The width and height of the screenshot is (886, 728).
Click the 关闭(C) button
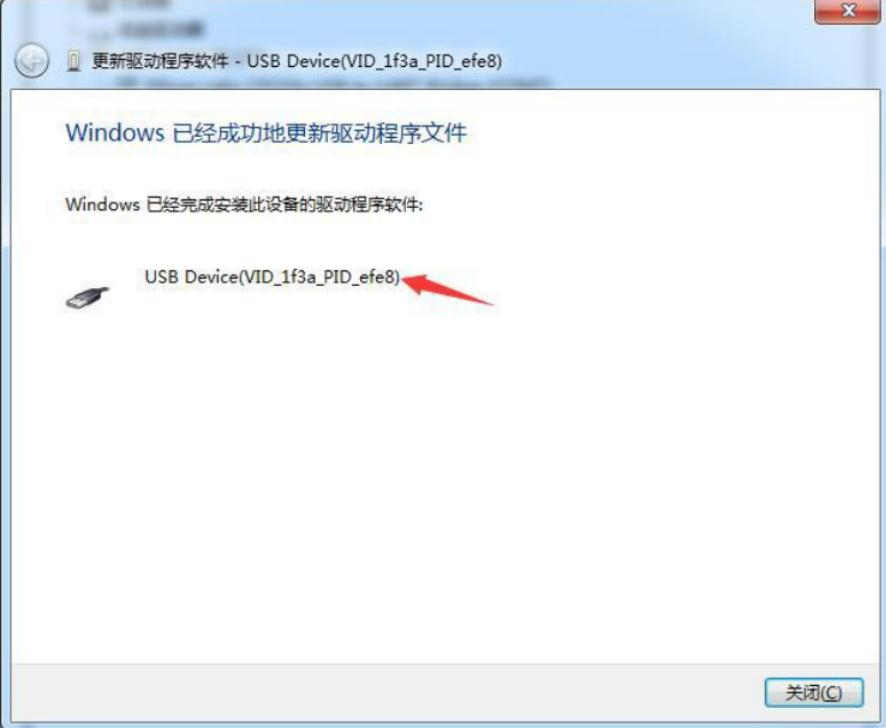pos(814,692)
